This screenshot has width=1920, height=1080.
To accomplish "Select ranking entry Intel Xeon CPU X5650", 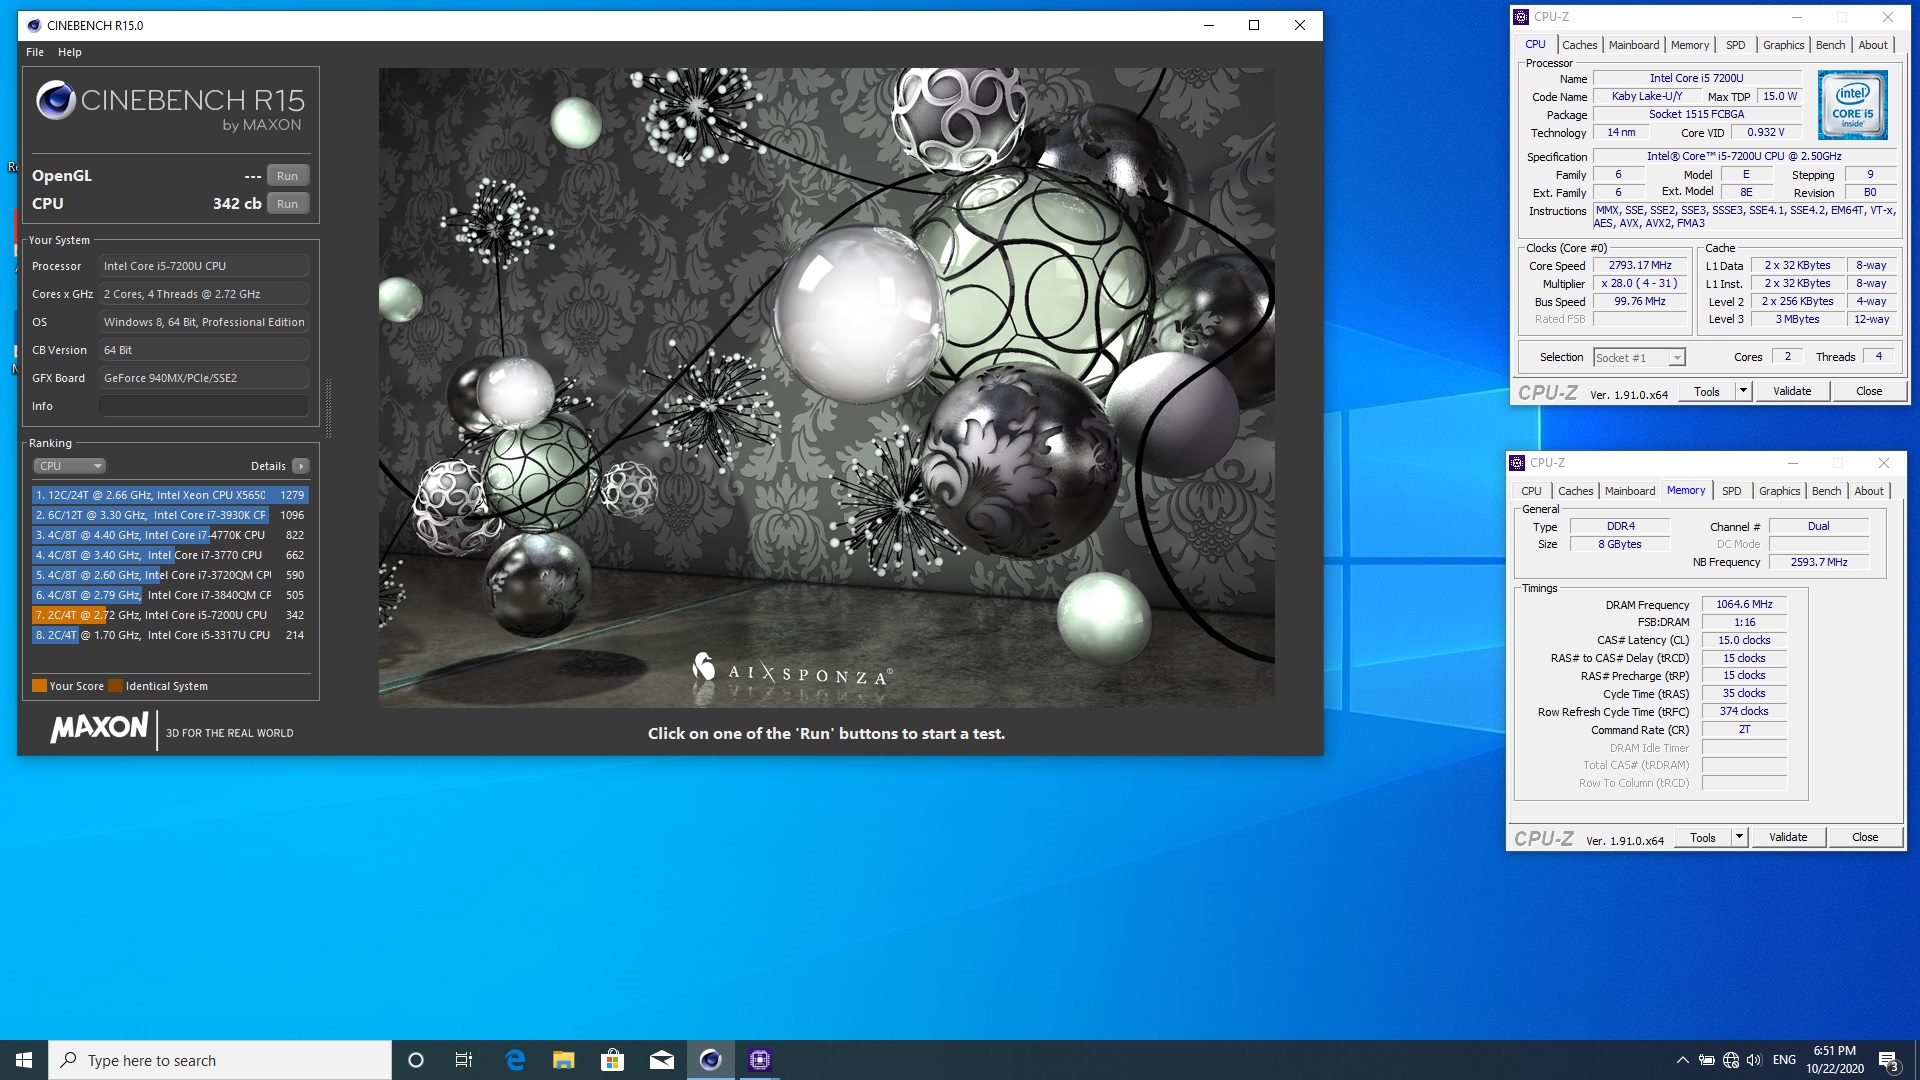I will pyautogui.click(x=170, y=495).
